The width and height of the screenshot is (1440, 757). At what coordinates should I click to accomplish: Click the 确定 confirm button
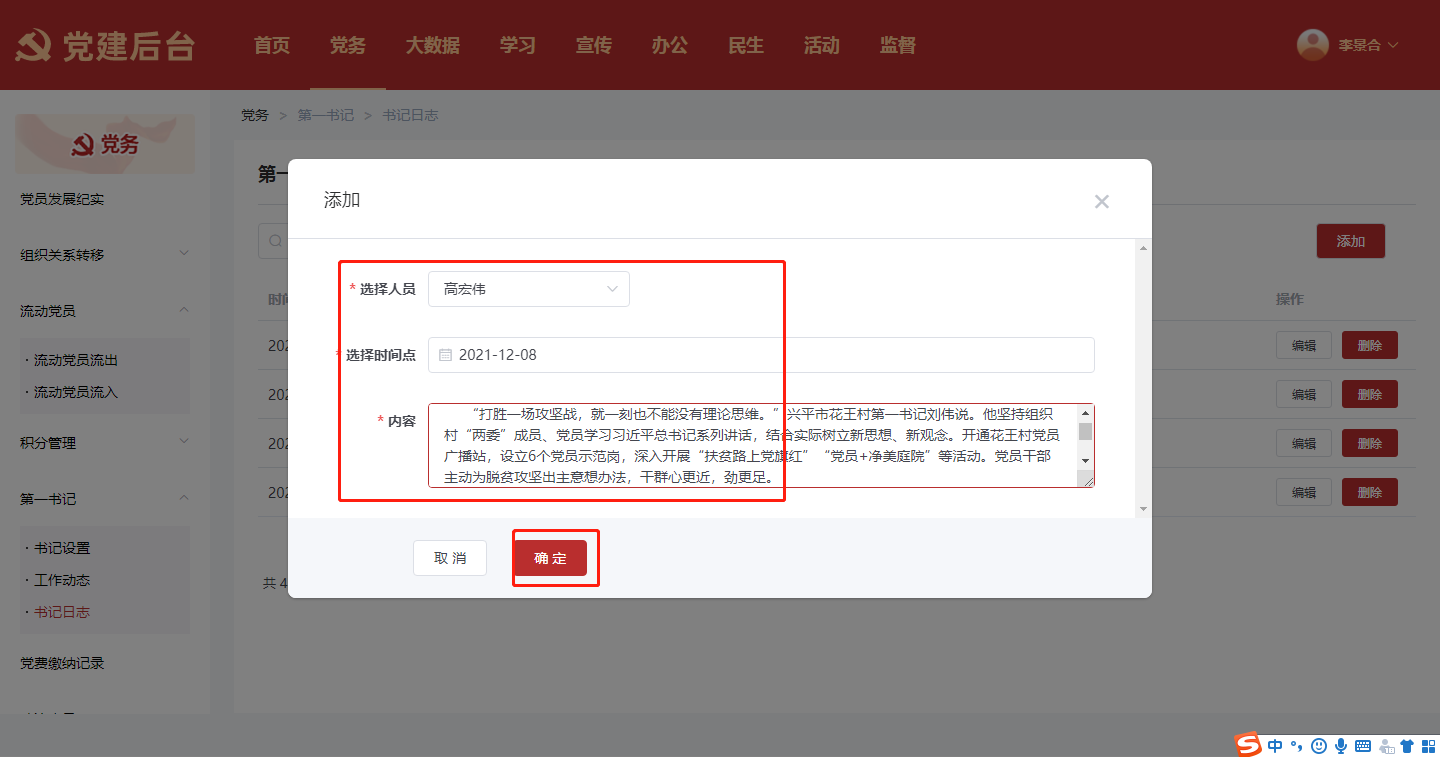point(550,558)
